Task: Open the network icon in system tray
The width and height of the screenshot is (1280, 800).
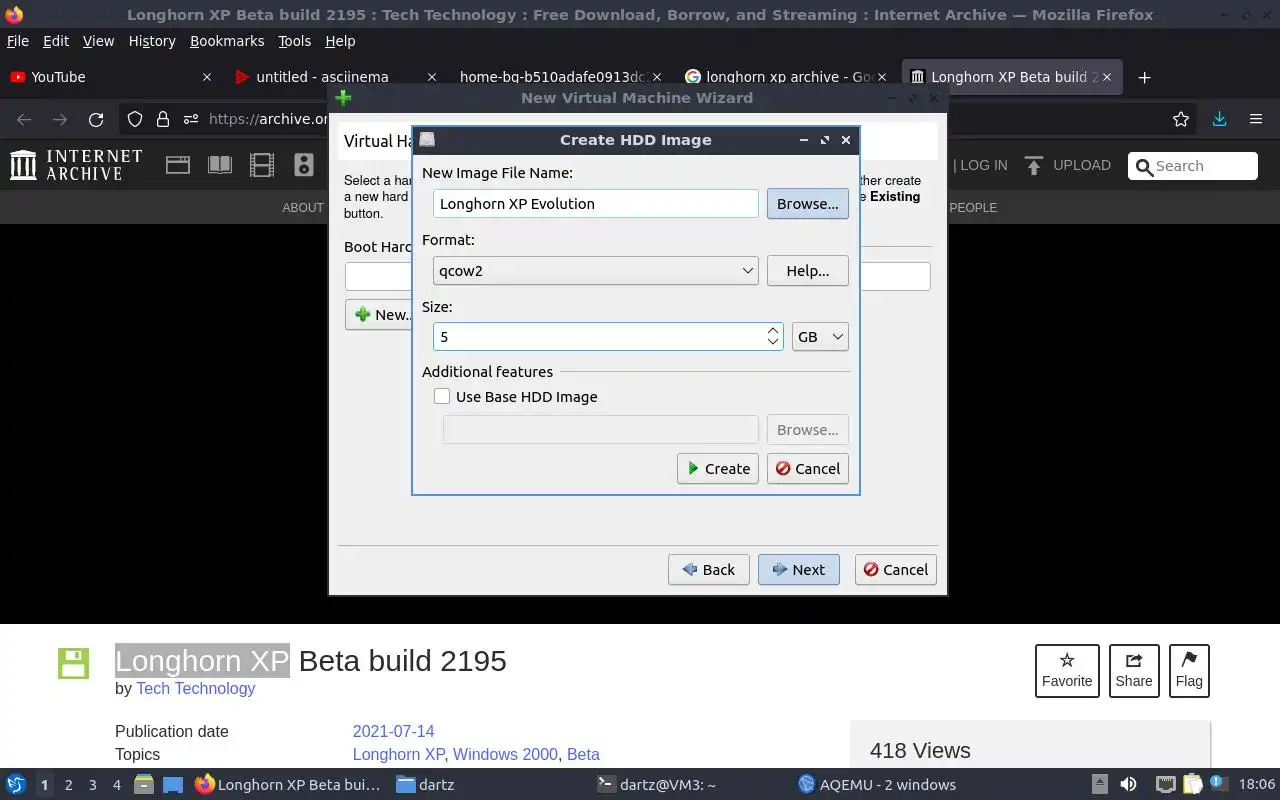Action: pos(1165,785)
